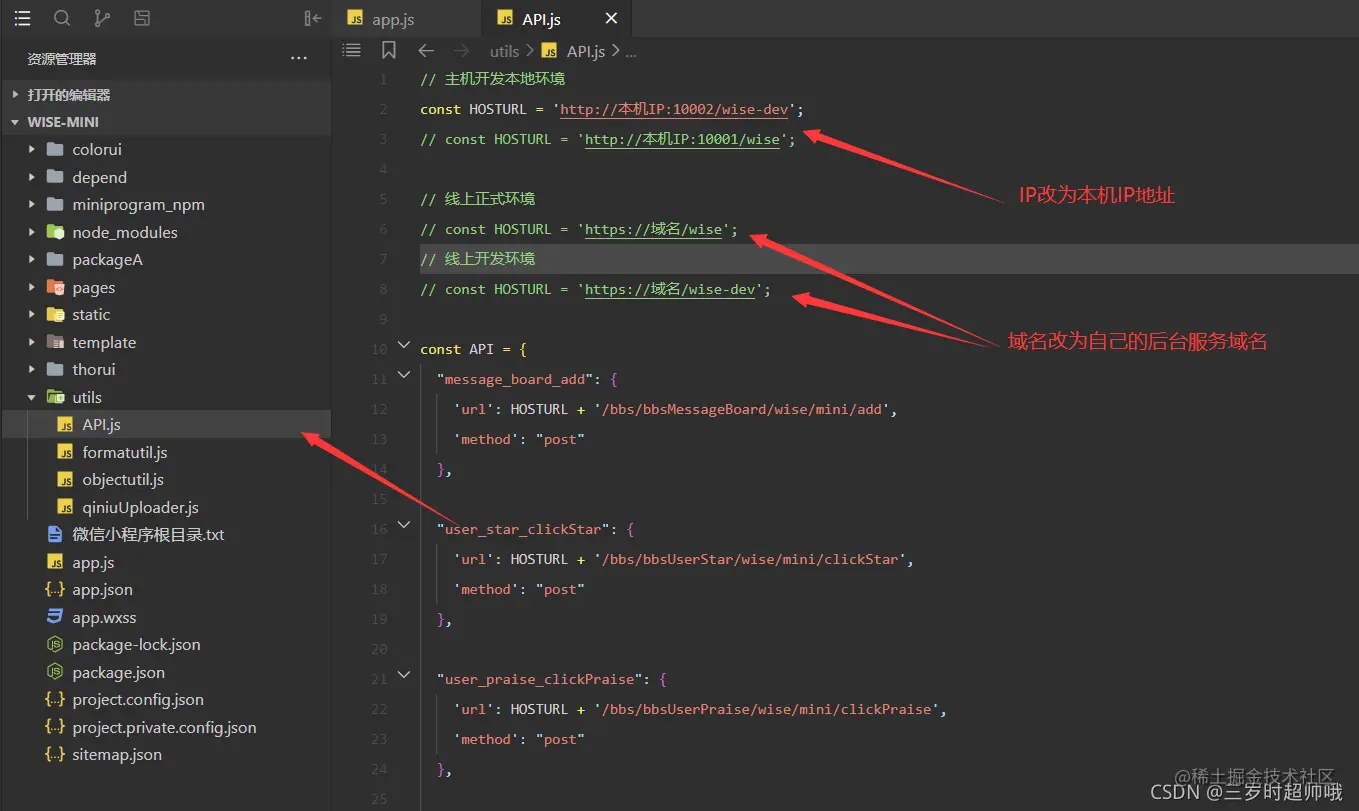Open qiniuUploader.js in the file tree
The image size is (1359, 811).
(165, 507)
